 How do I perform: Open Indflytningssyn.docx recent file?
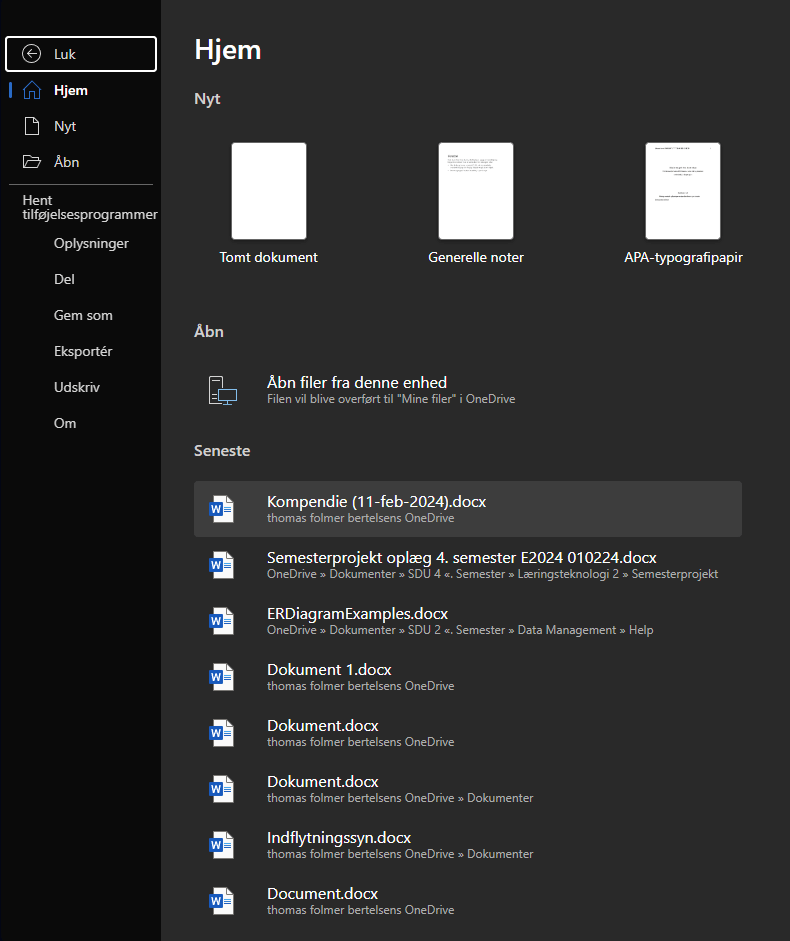(x=468, y=845)
